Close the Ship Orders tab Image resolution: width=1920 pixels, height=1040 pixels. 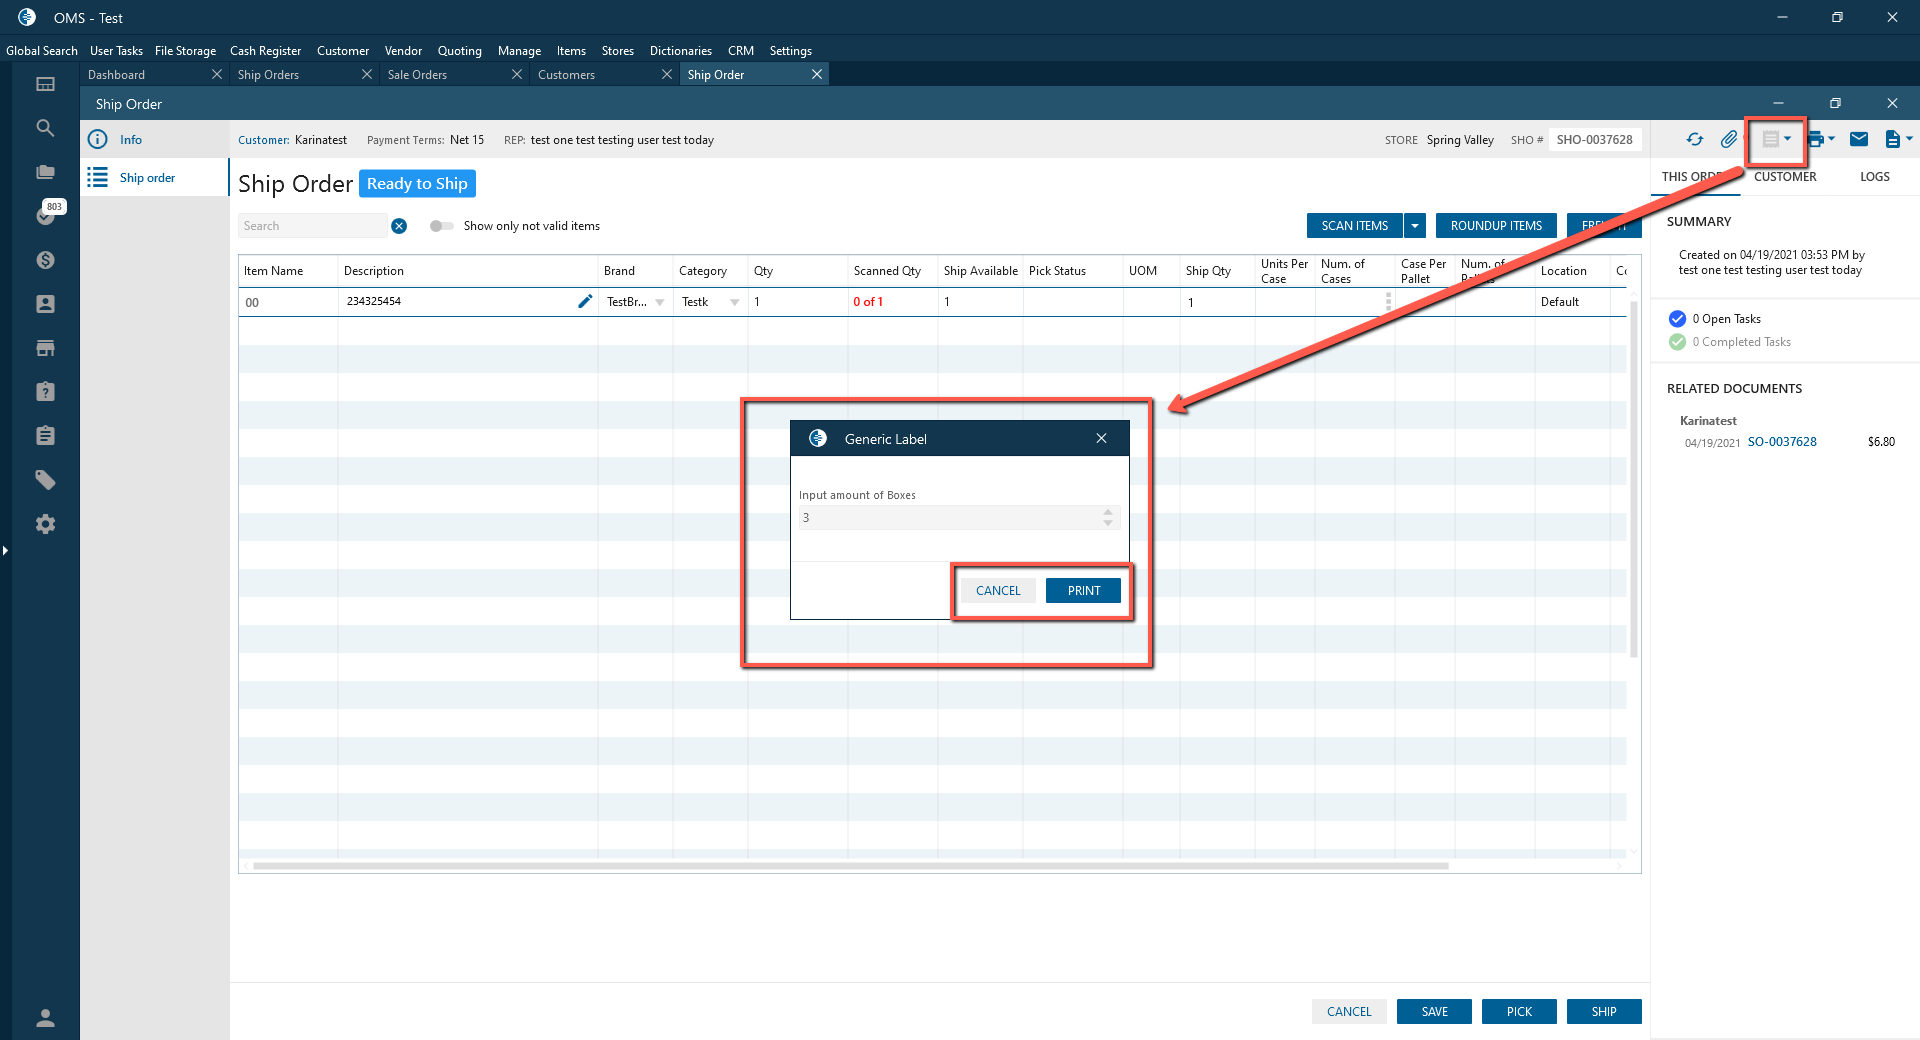(367, 75)
